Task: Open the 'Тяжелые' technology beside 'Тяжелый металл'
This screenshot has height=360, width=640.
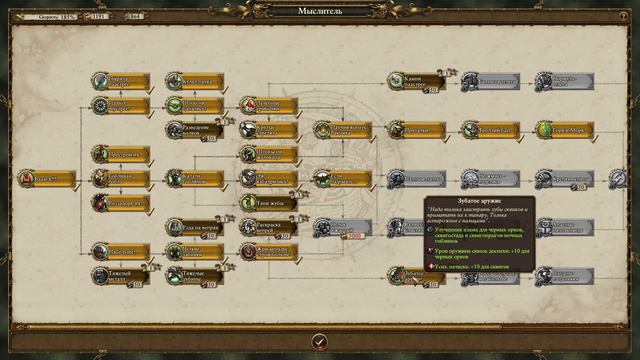Action: pos(195,276)
